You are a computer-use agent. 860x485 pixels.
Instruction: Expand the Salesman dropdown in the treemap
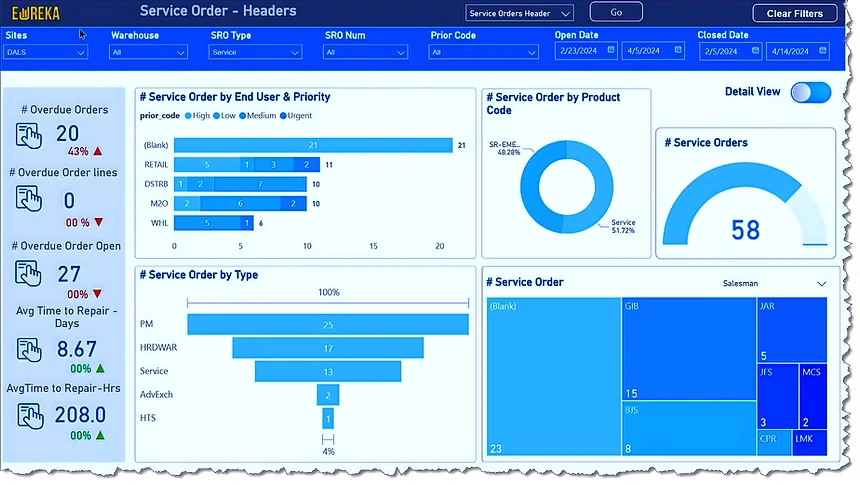[821, 284]
